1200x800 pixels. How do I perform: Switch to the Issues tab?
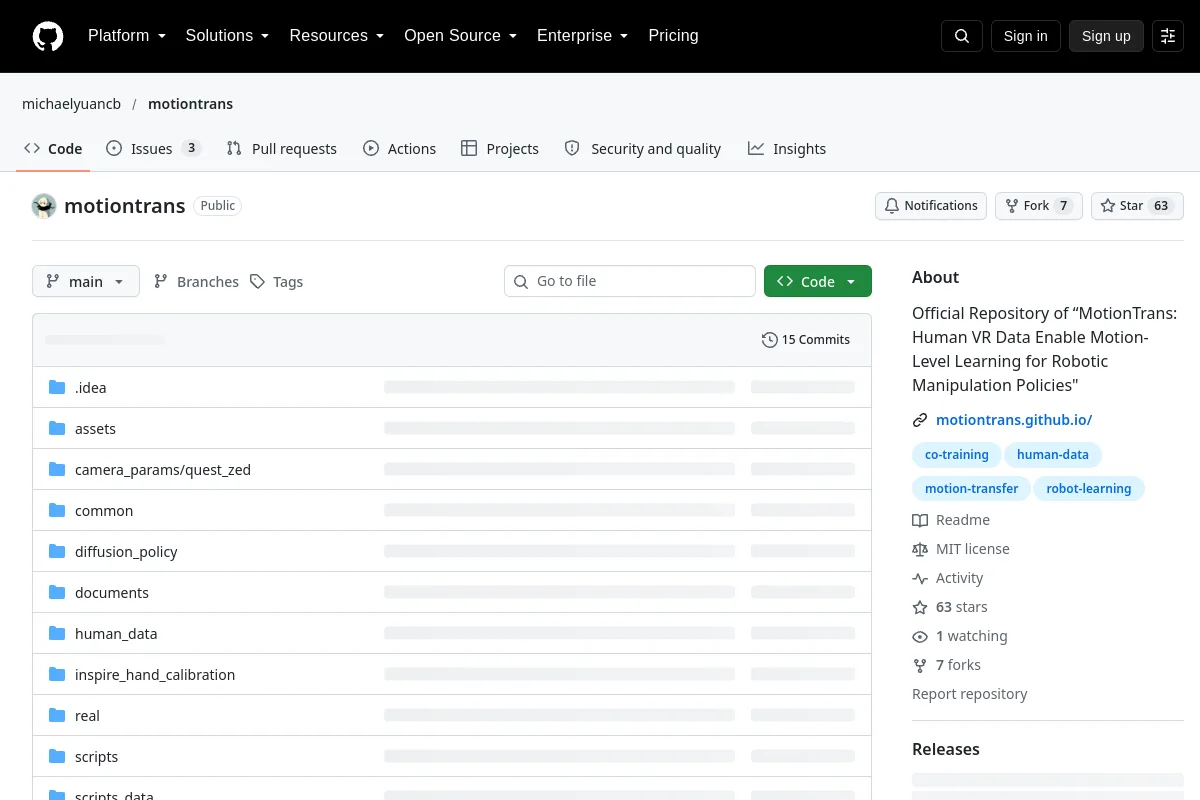click(x=154, y=149)
